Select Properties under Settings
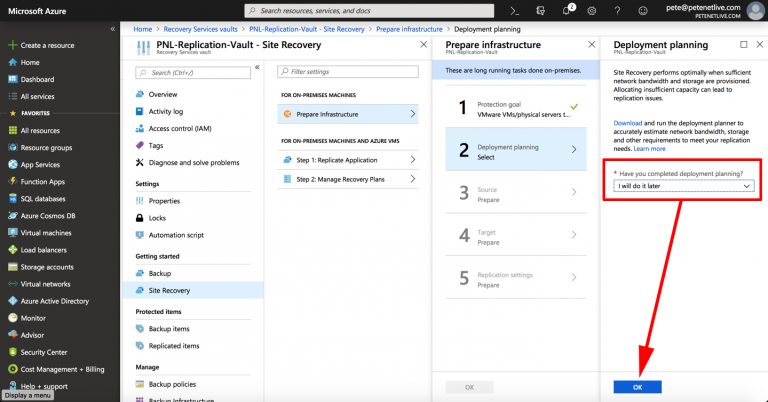 click(x=164, y=201)
